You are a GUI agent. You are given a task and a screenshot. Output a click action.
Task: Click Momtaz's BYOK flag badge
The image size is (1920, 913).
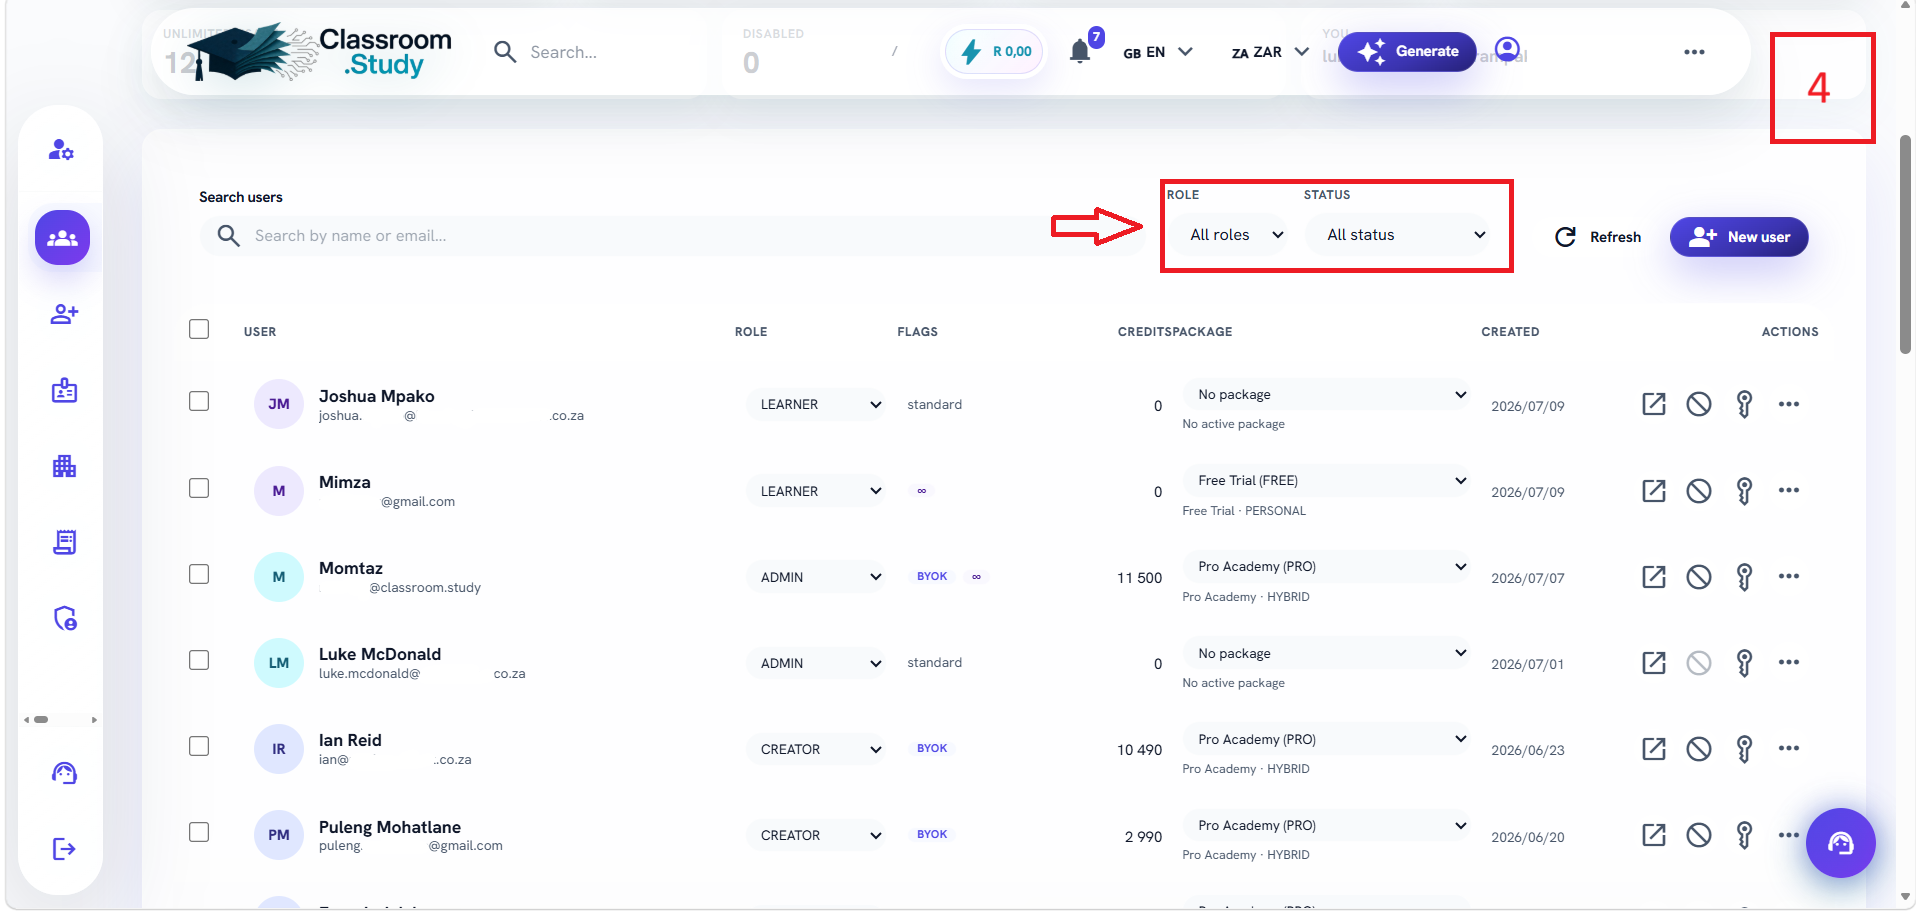tap(932, 576)
